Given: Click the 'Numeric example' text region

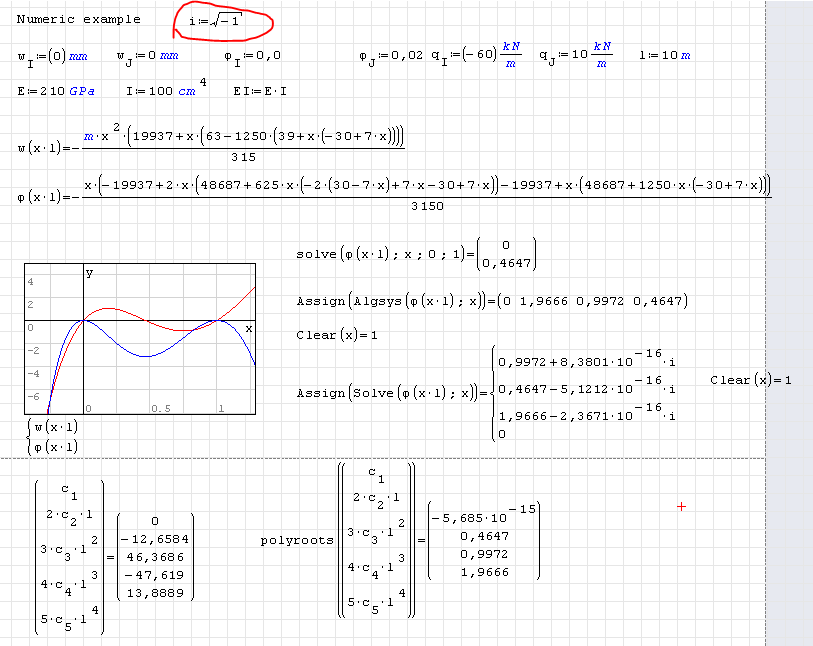Looking at the screenshot, I should coord(78,20).
